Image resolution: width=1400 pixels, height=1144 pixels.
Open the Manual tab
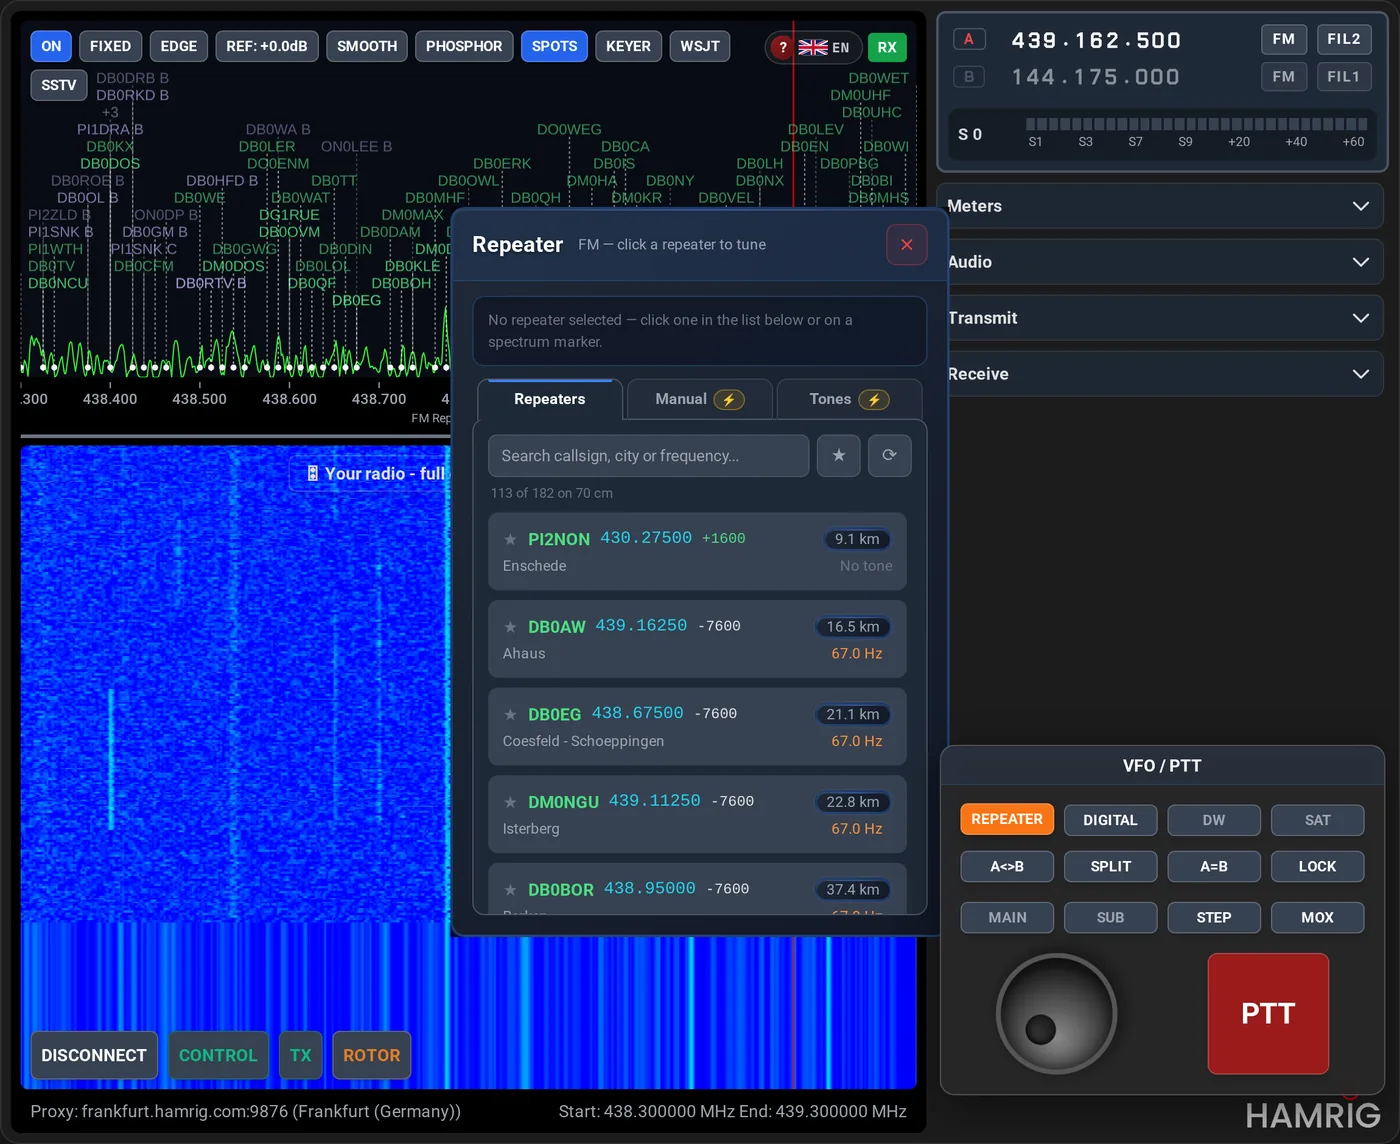point(699,399)
